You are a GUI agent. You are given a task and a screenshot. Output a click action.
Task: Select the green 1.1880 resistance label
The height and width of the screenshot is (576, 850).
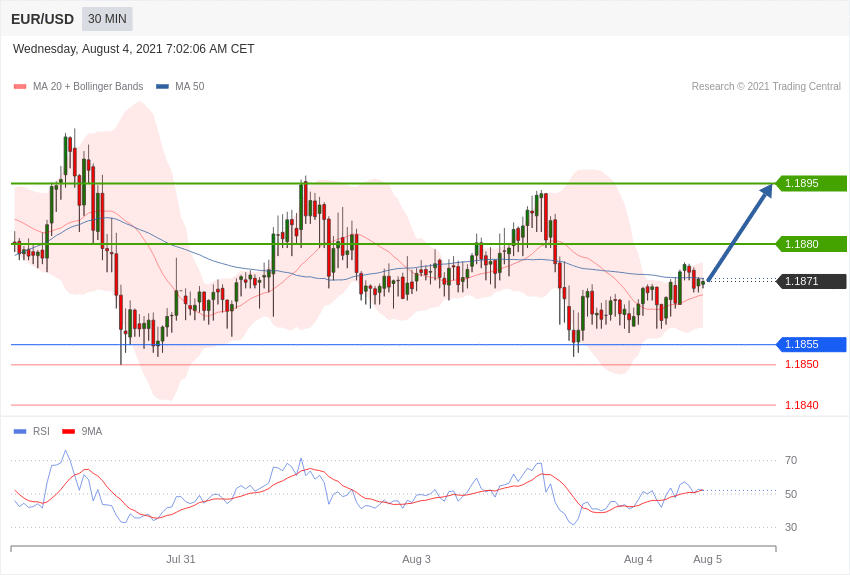pyautogui.click(x=812, y=244)
